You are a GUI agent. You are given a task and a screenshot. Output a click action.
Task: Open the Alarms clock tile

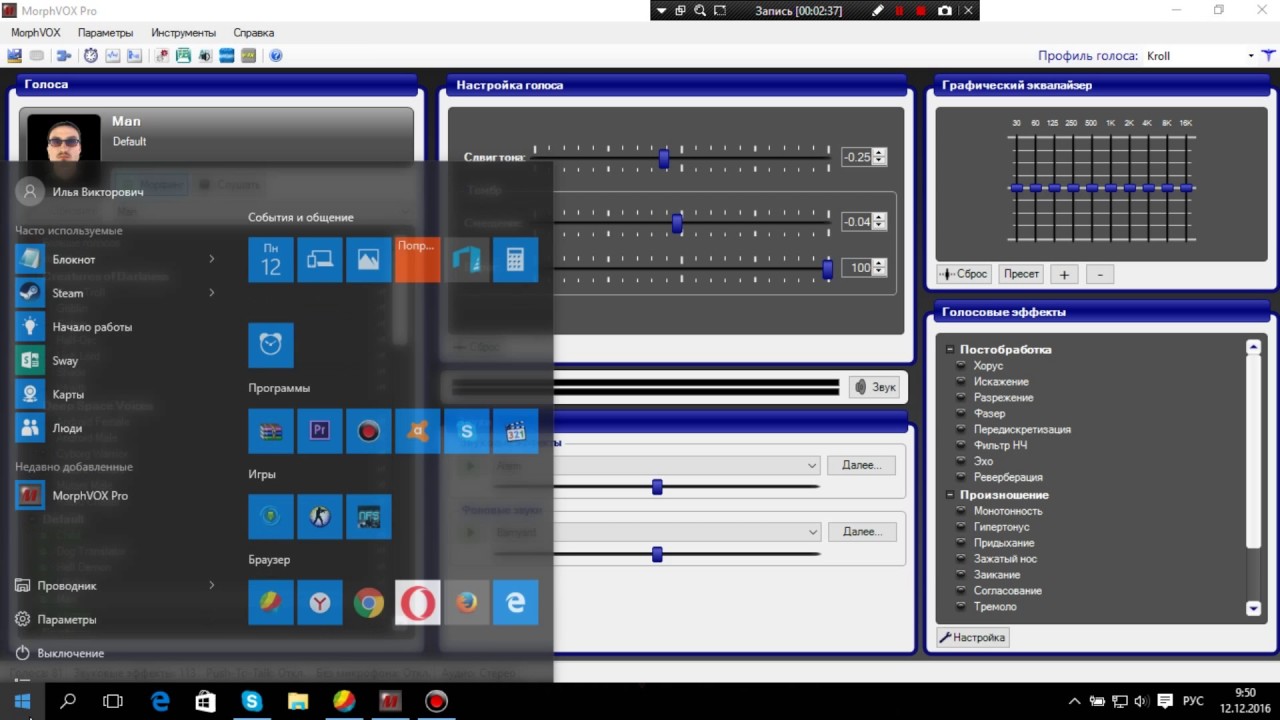pyautogui.click(x=271, y=345)
